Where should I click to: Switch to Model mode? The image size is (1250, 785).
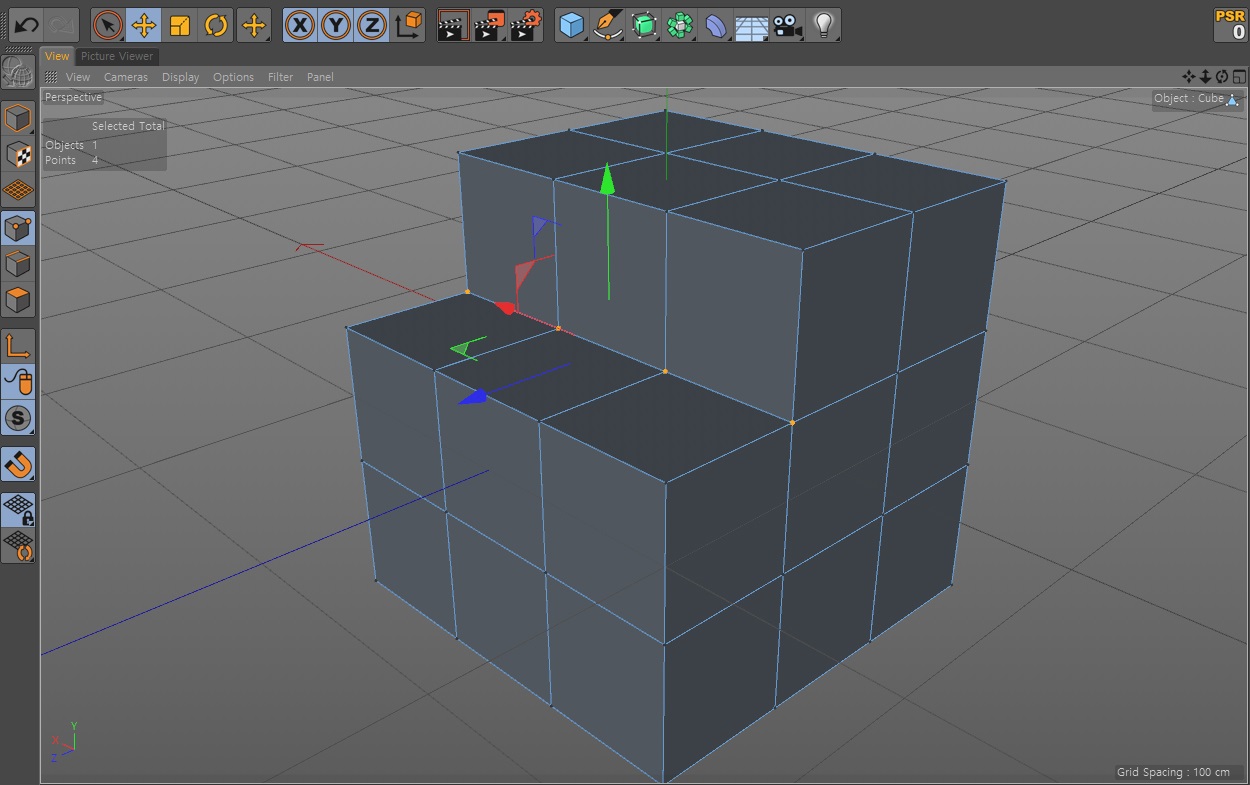click(x=18, y=119)
